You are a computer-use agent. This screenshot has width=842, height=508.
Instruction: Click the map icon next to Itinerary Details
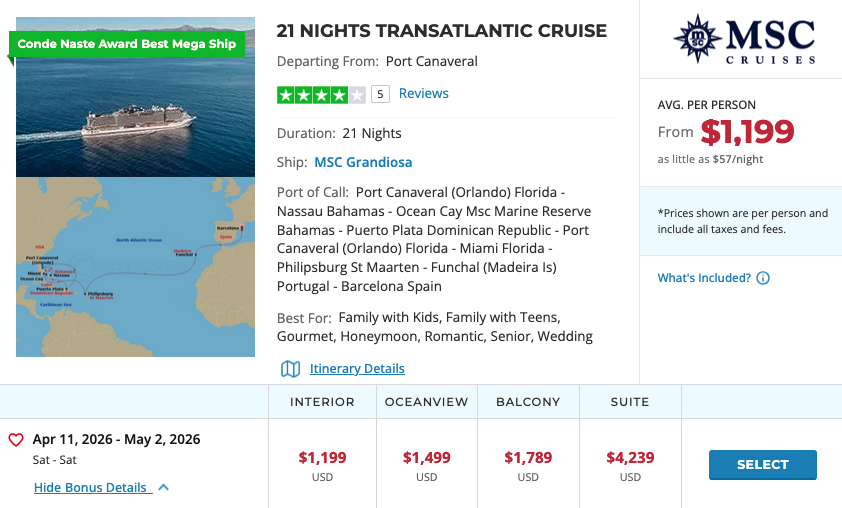coord(291,369)
